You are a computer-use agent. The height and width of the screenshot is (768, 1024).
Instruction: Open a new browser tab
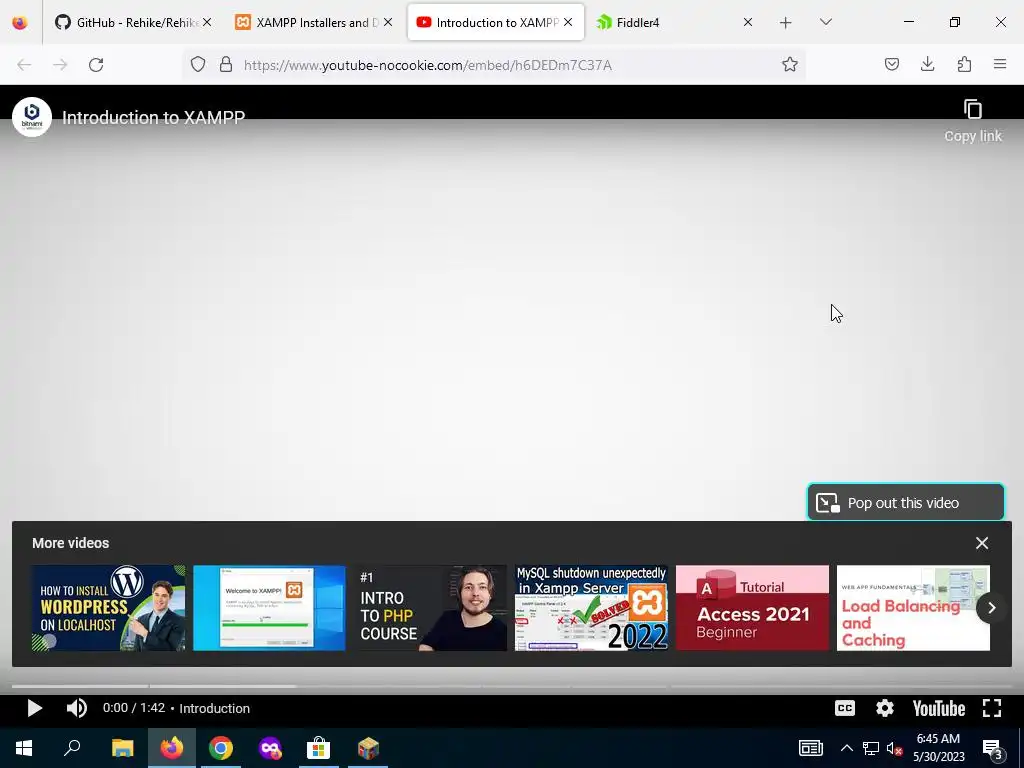click(x=786, y=22)
